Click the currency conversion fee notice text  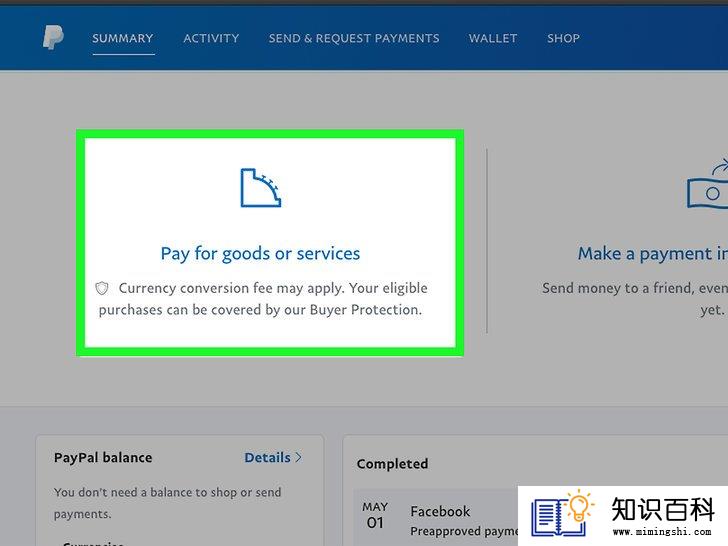click(x=260, y=299)
